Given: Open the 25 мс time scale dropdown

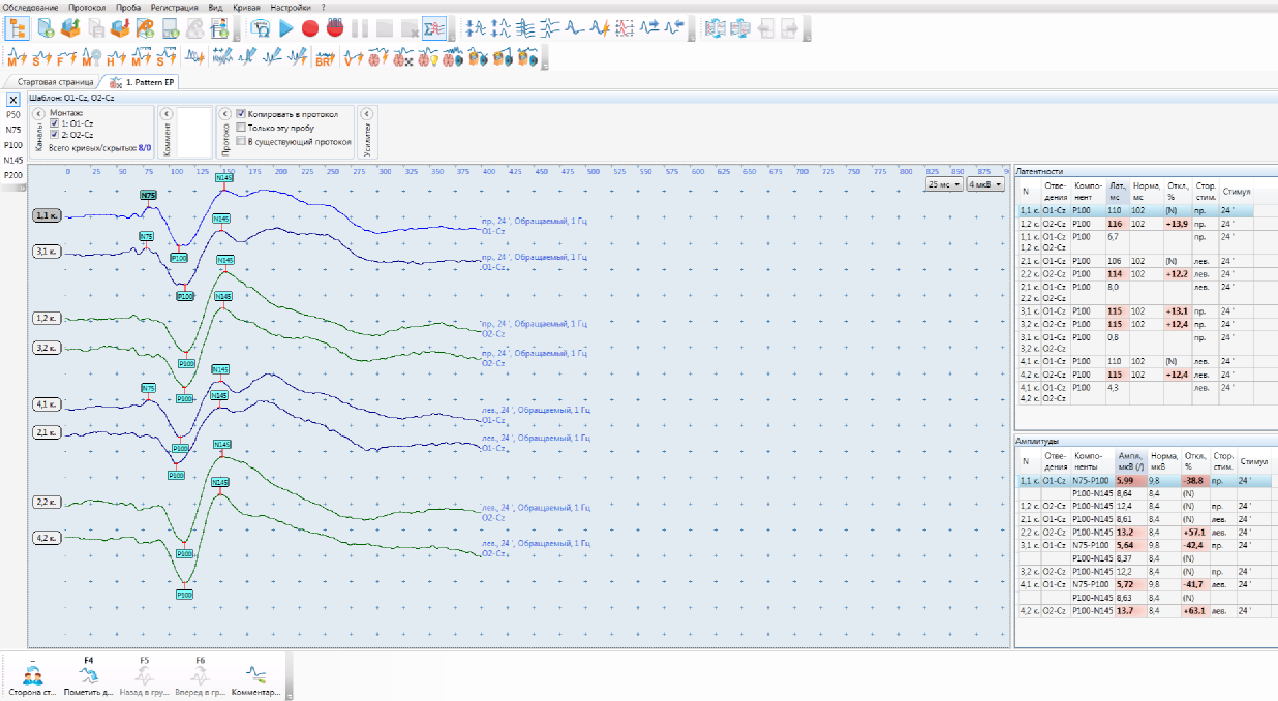Looking at the screenshot, I should tap(943, 185).
